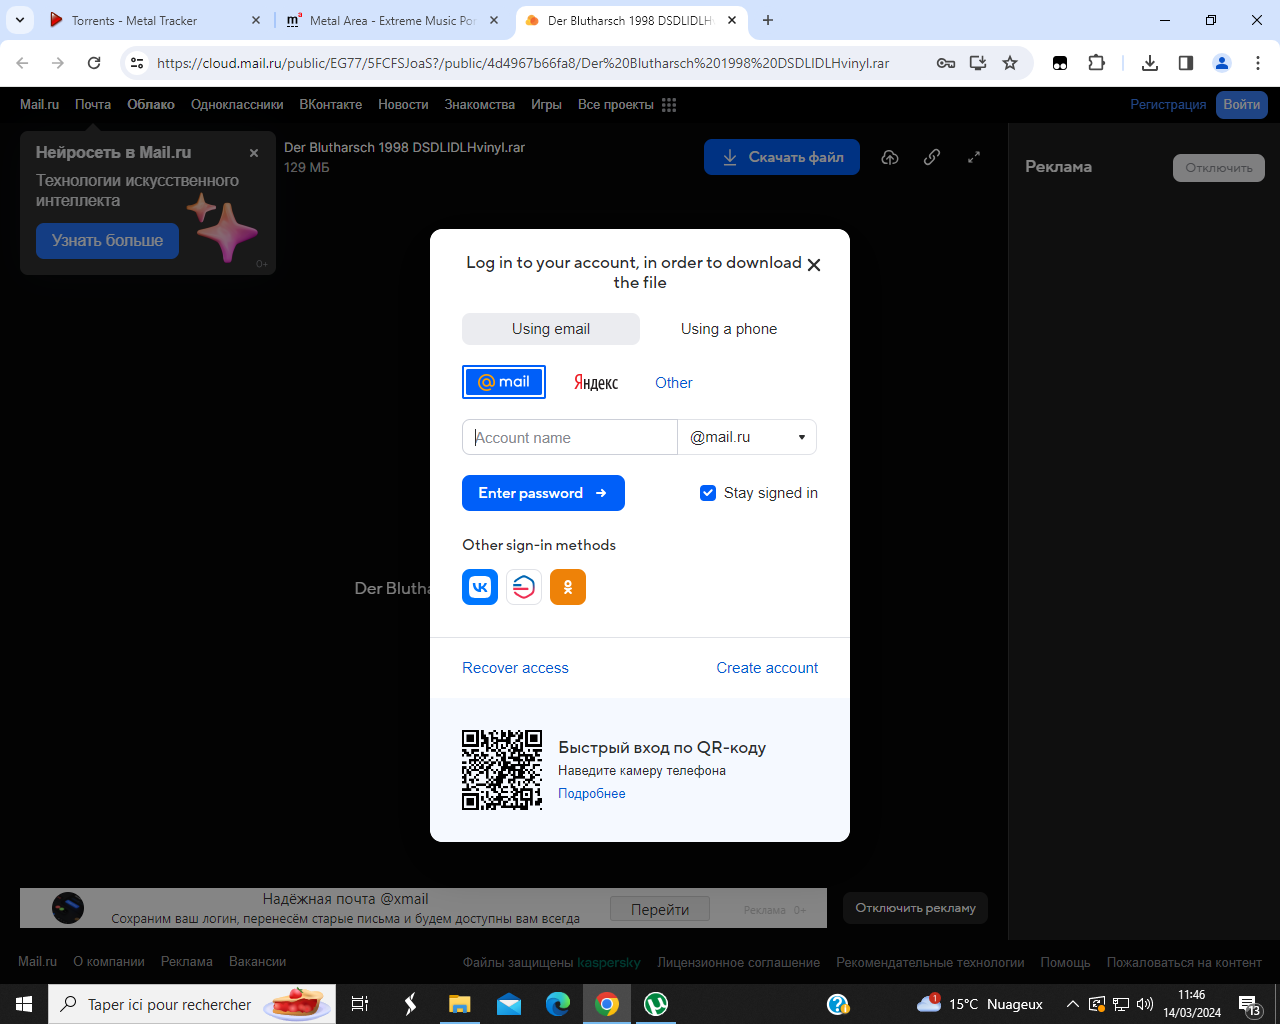Open the Chrome tab search dropdown
The image size is (1280, 1024).
tap(20, 20)
